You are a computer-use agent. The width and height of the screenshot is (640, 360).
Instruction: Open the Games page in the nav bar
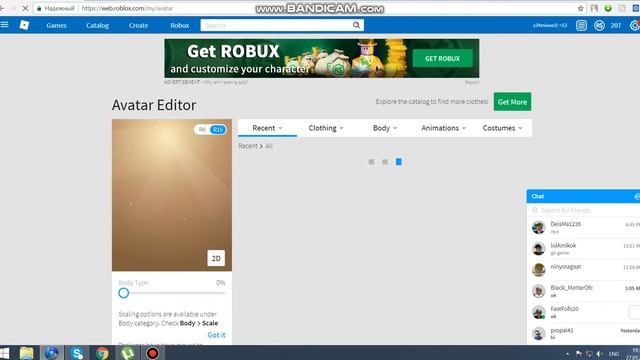(x=56, y=25)
